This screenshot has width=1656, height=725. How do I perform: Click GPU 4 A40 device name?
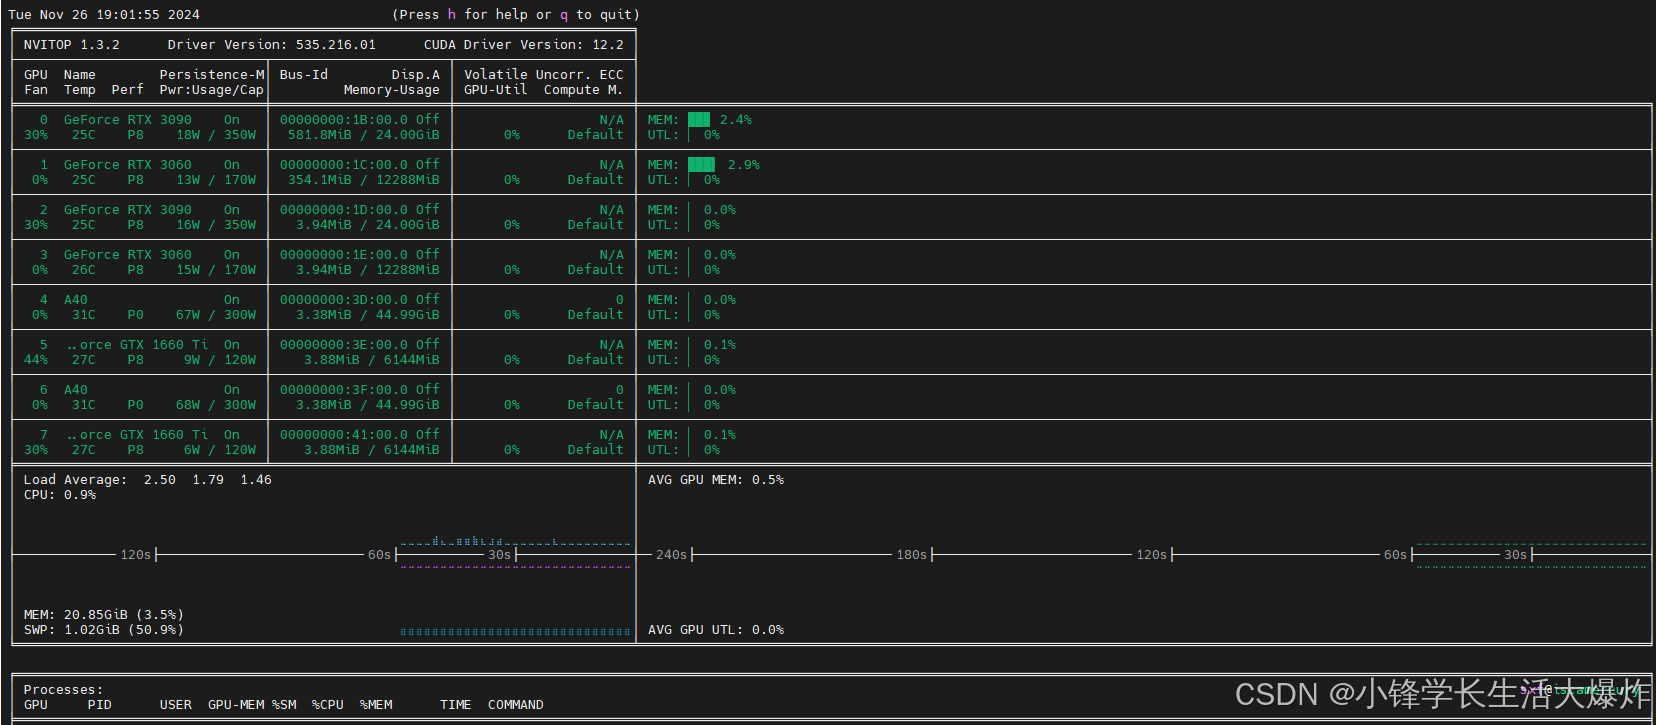[x=76, y=300]
